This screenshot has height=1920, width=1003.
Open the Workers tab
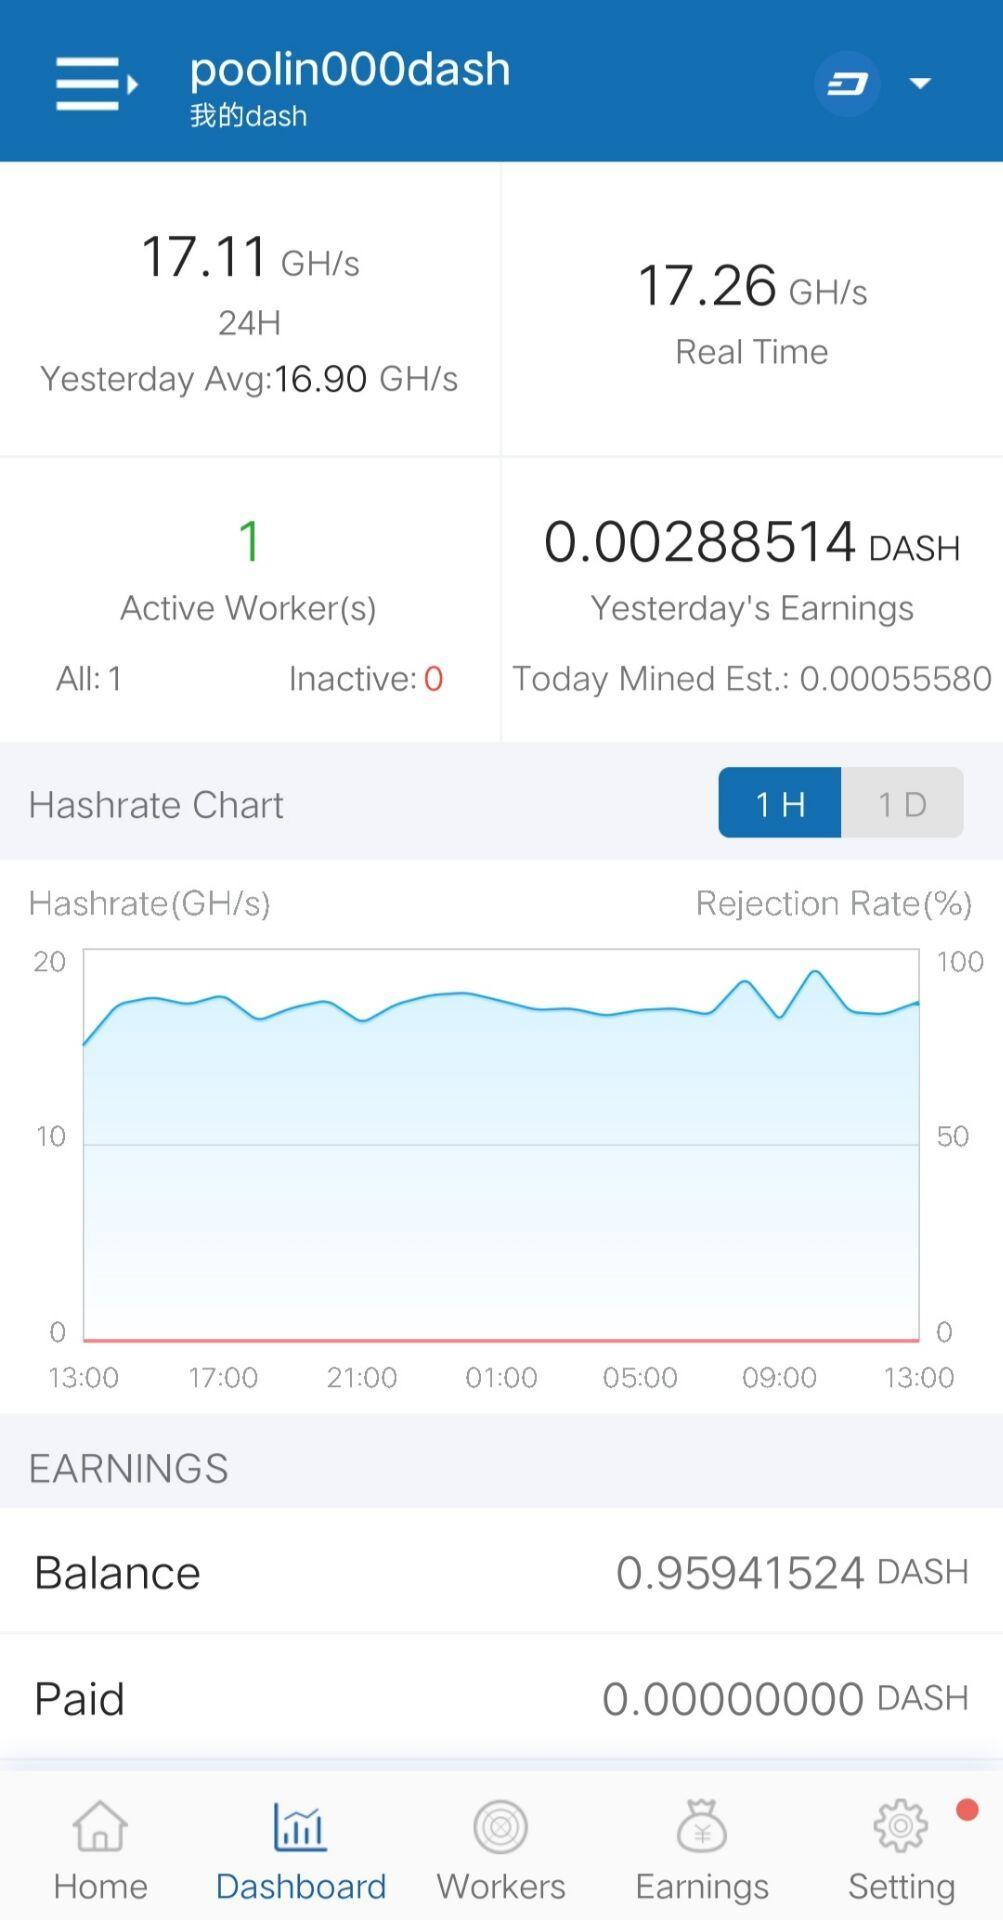click(x=501, y=1850)
